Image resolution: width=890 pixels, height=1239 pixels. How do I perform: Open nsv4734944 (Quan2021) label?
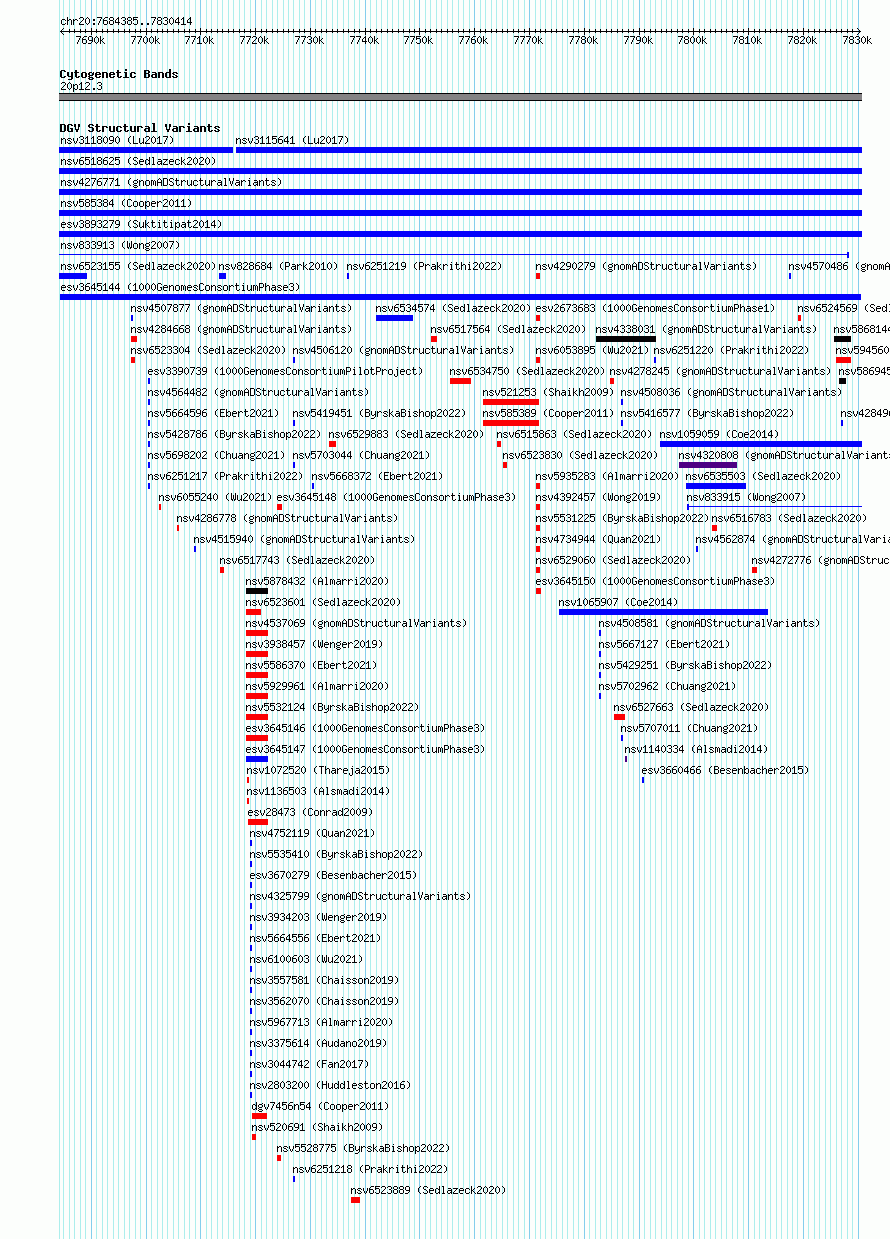click(598, 539)
